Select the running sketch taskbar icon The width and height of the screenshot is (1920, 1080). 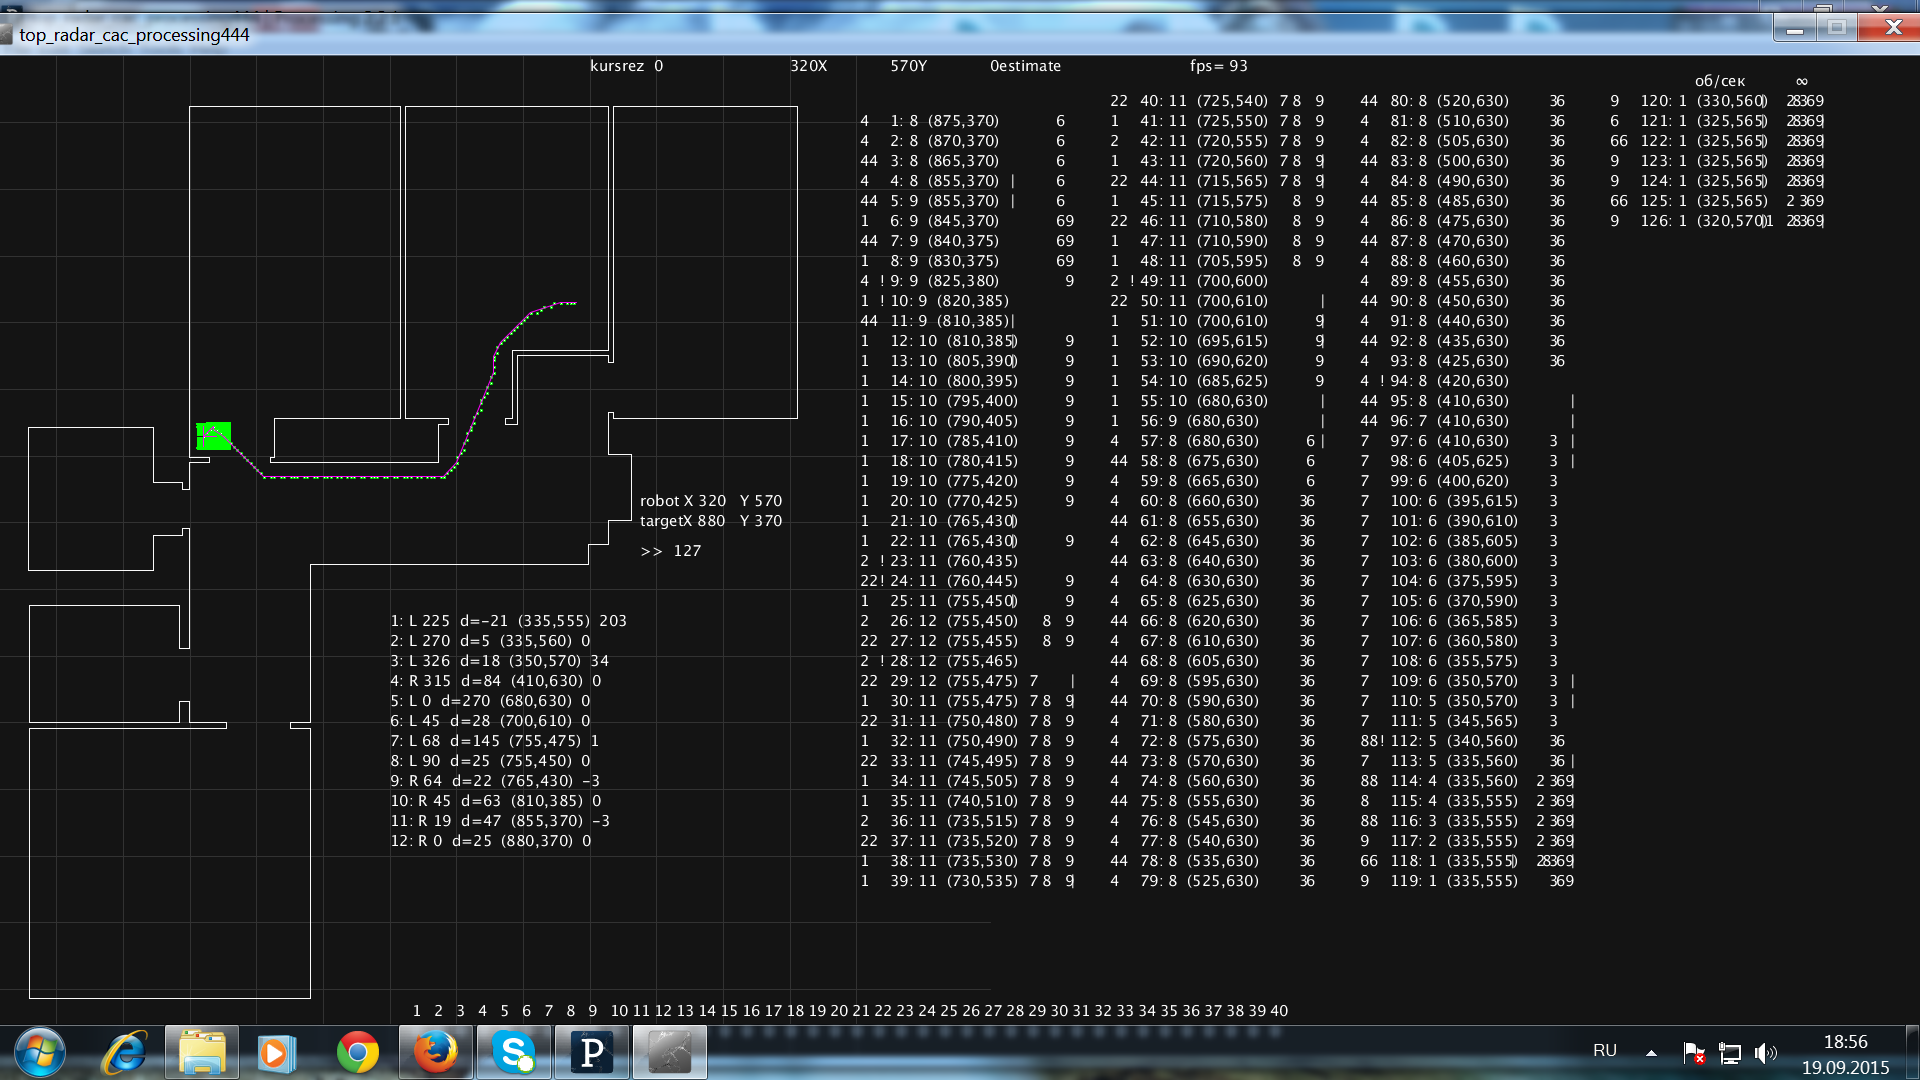coord(669,1053)
